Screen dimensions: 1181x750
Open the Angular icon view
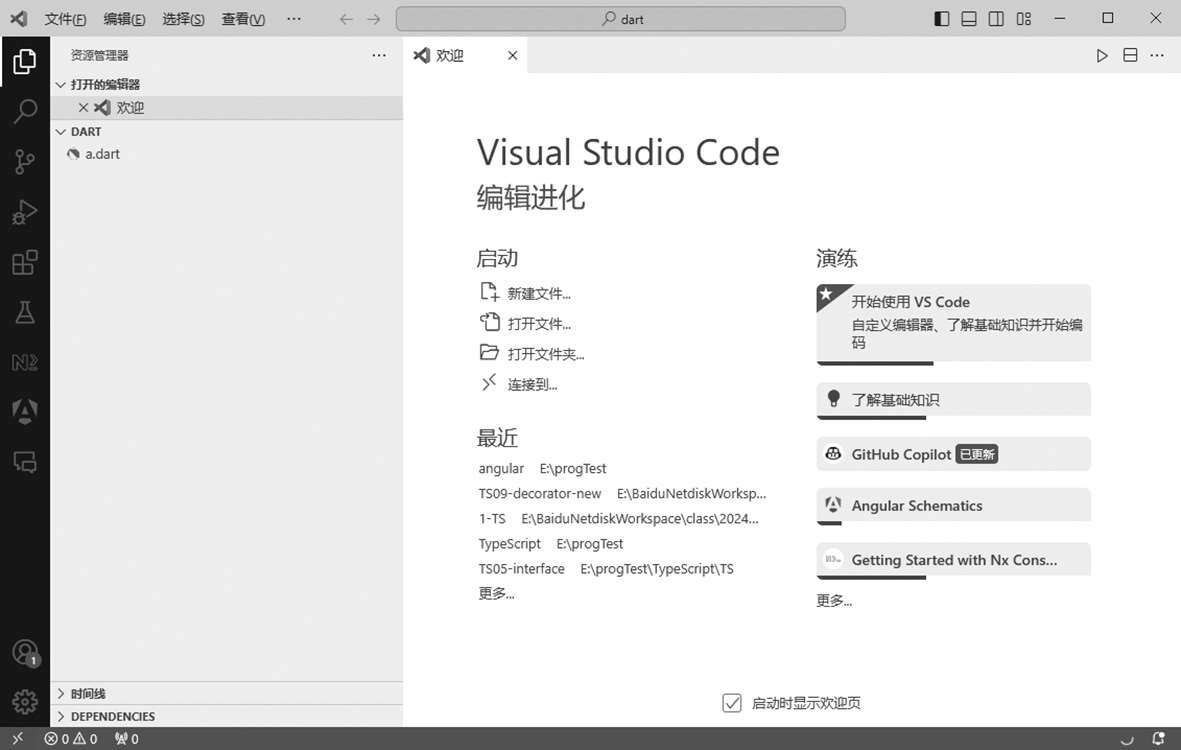pyautogui.click(x=25, y=411)
